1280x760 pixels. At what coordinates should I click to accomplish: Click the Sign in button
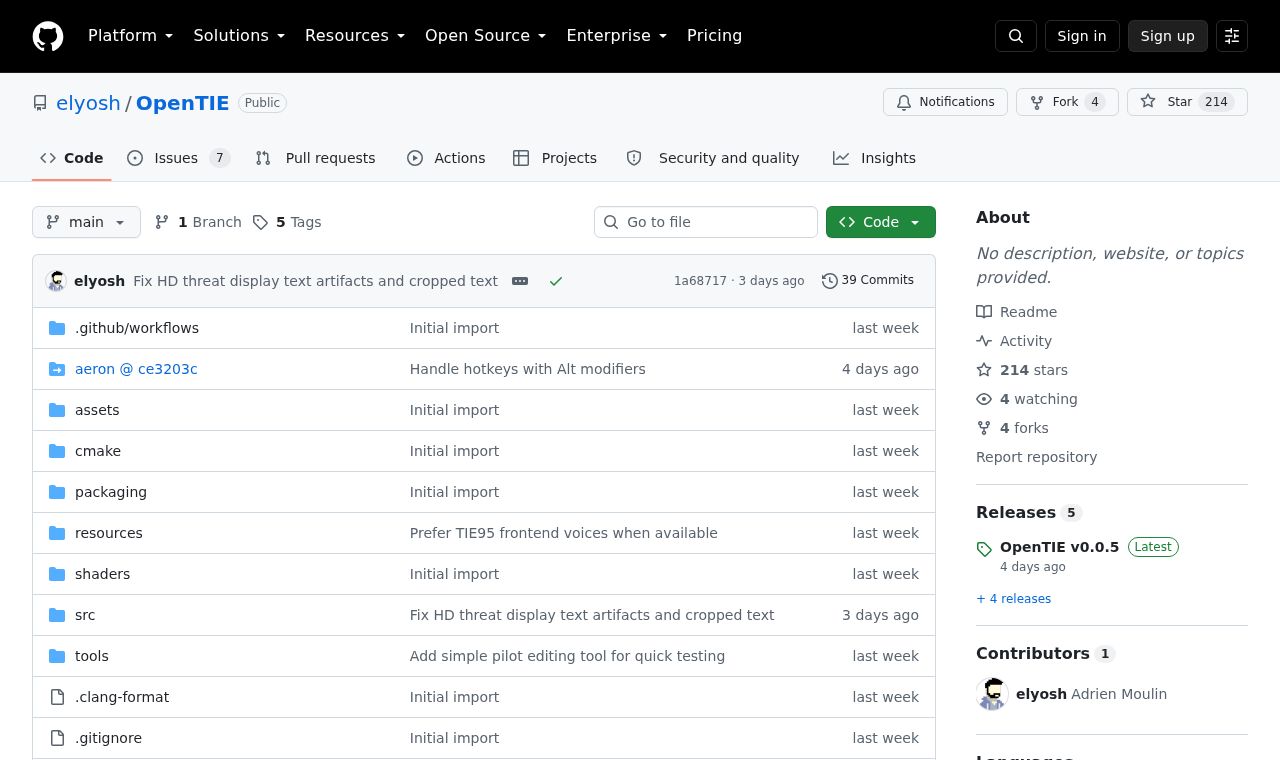point(1082,36)
